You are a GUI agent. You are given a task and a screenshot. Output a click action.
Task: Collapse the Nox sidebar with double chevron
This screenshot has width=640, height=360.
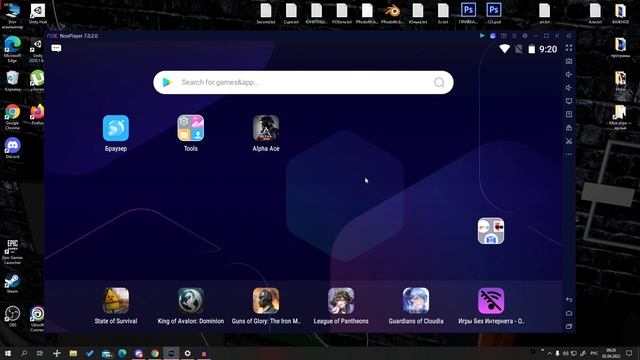[569, 36]
